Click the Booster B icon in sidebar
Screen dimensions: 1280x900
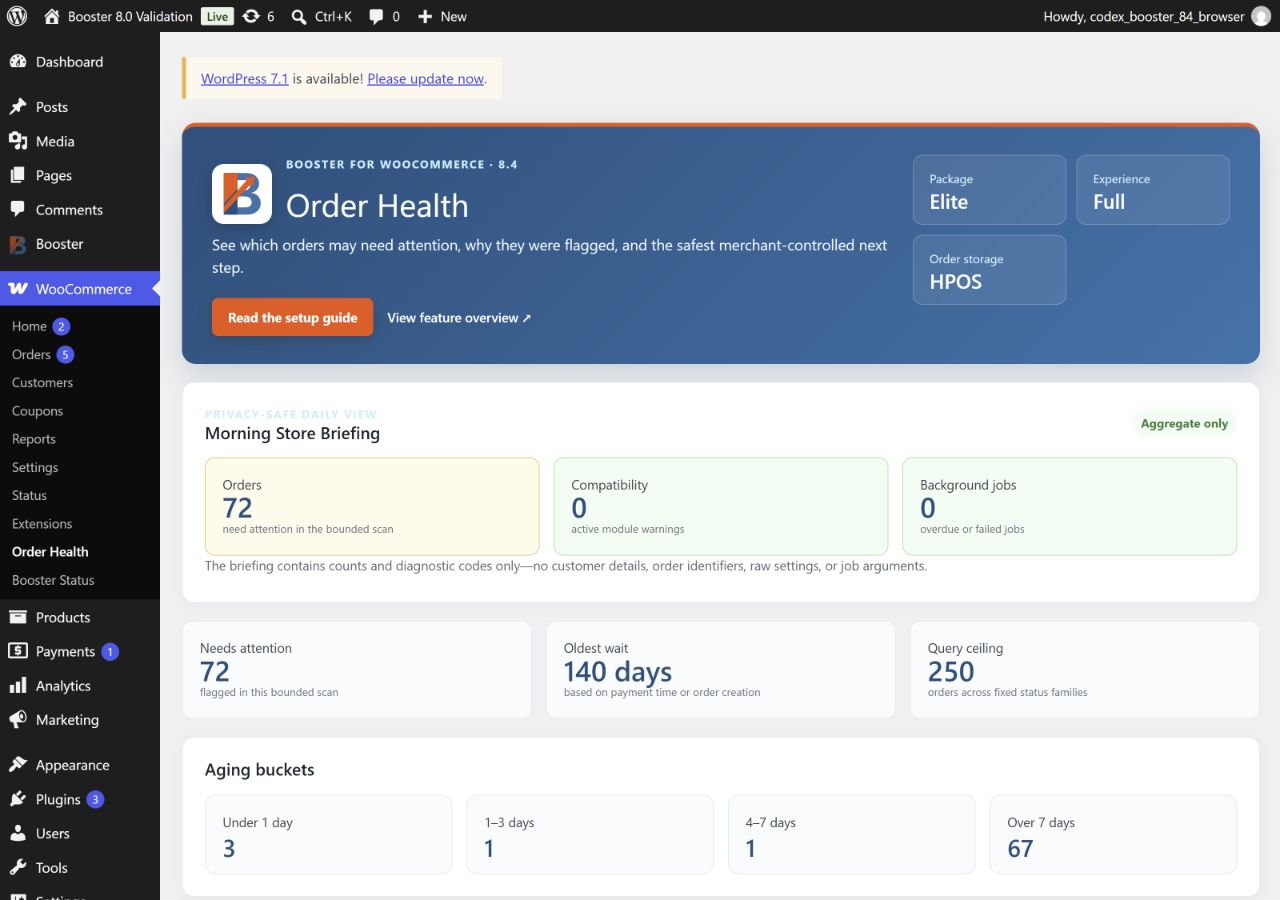tap(18, 244)
